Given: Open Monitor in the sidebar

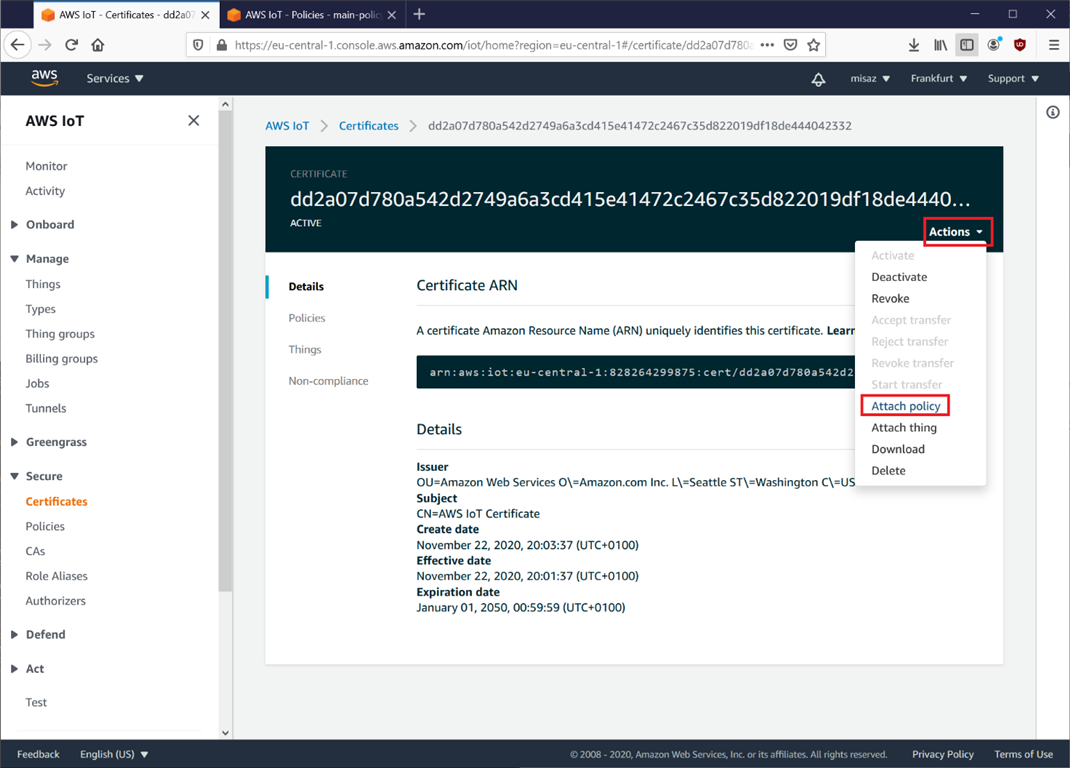Looking at the screenshot, I should 46,166.
